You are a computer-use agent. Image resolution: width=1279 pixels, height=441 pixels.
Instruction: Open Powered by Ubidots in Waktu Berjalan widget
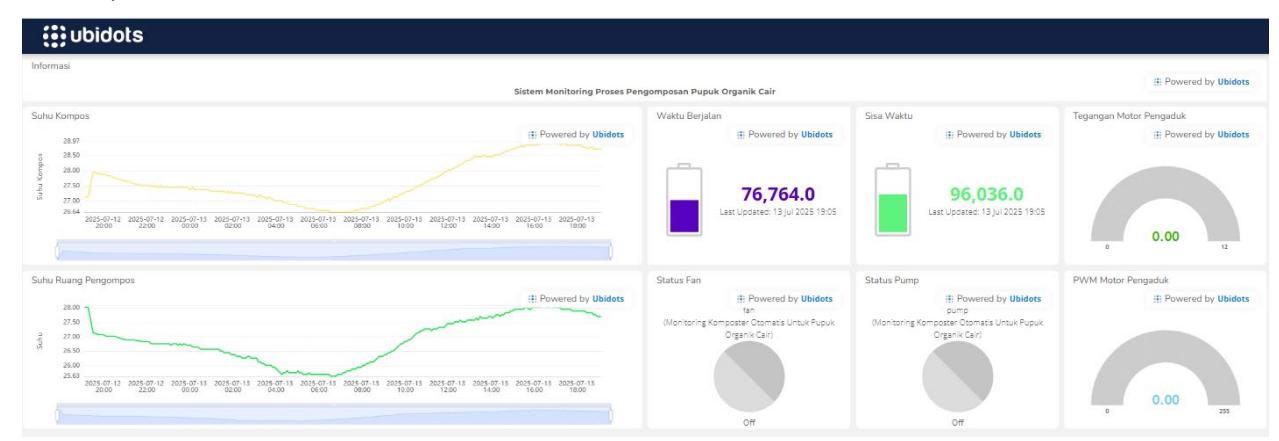pos(784,134)
